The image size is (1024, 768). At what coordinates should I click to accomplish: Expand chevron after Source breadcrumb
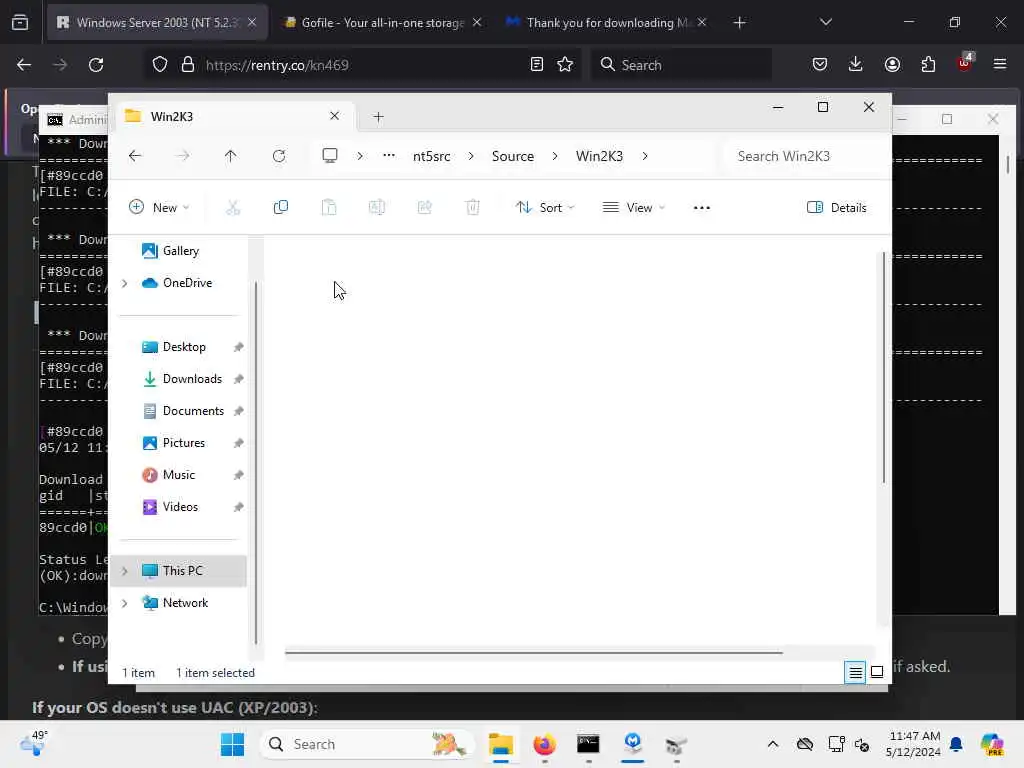[555, 156]
